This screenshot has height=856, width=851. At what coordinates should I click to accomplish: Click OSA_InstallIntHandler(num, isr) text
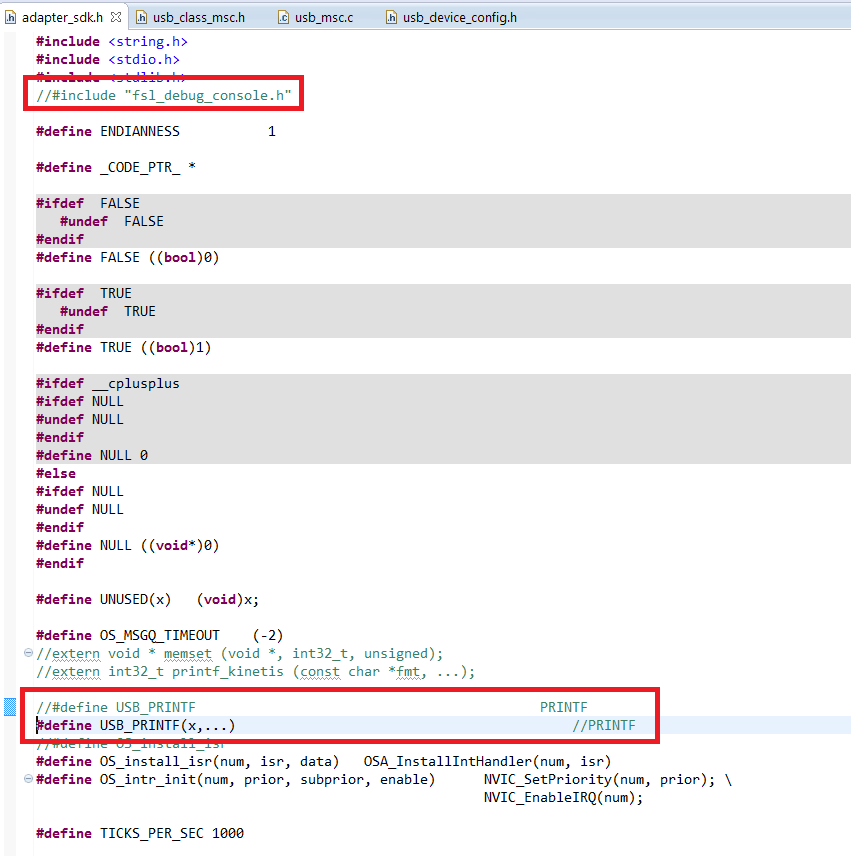[487, 762]
